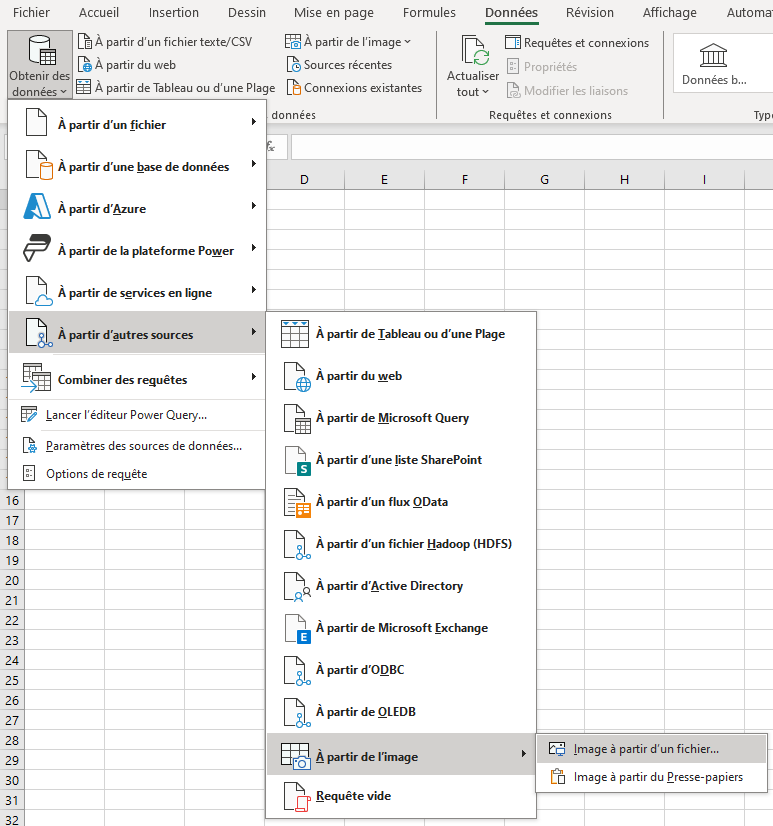Click the À partir d'une base de données icon
The image size is (773, 826).
pyautogui.click(x=38, y=165)
